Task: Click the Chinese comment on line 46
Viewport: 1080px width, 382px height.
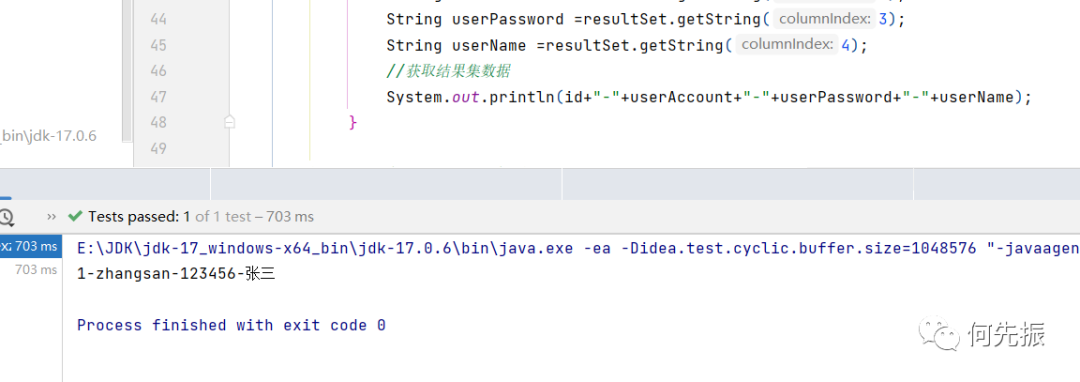Action: coord(448,71)
